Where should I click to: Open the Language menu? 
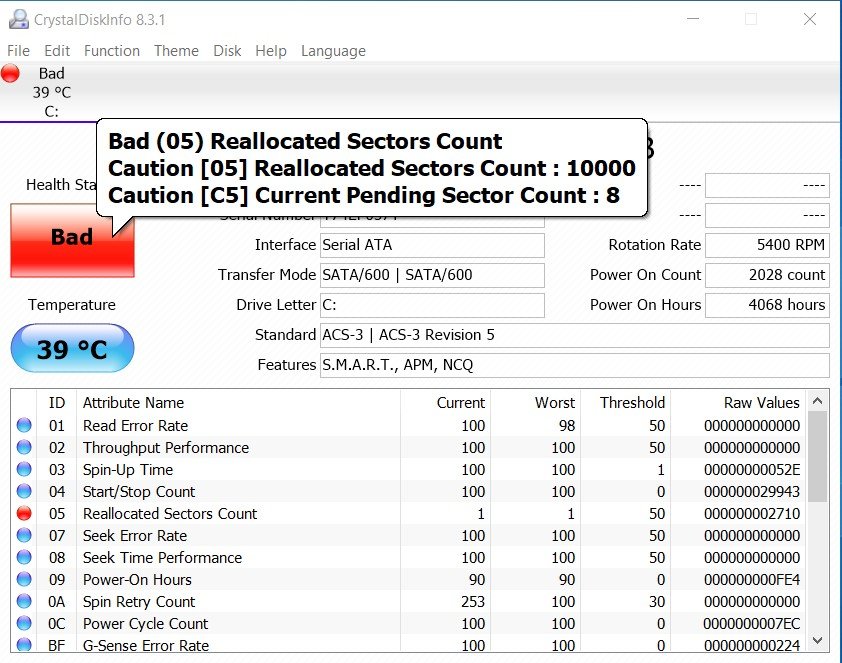(333, 51)
